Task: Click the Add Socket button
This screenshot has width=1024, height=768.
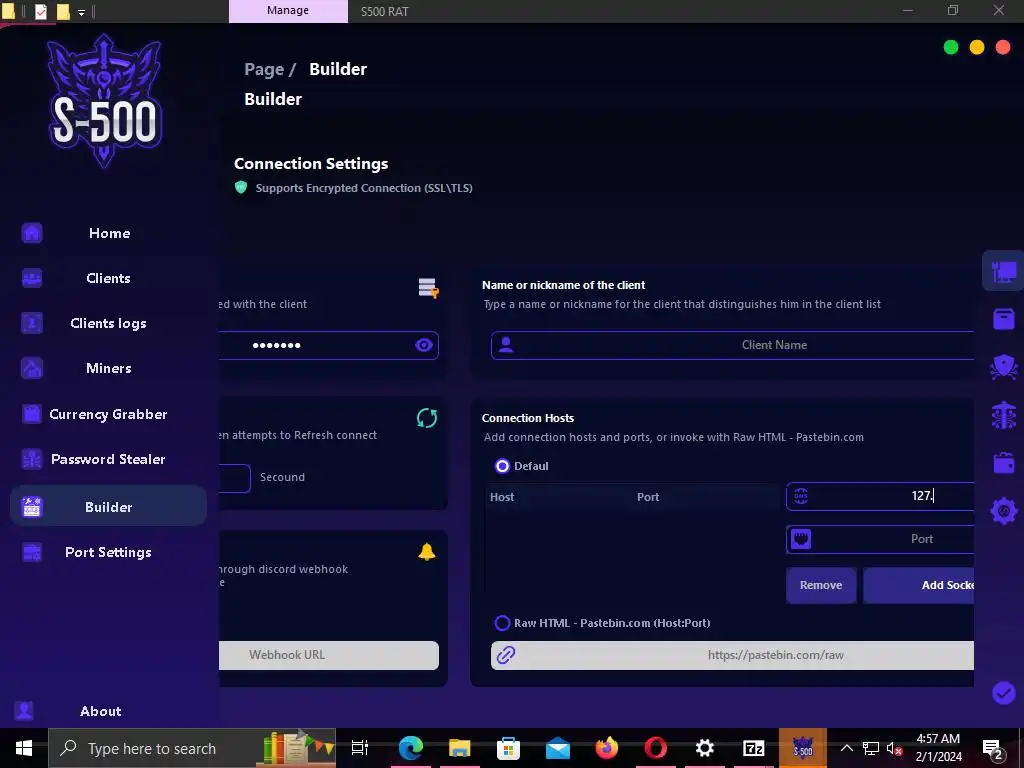Action: (x=918, y=585)
